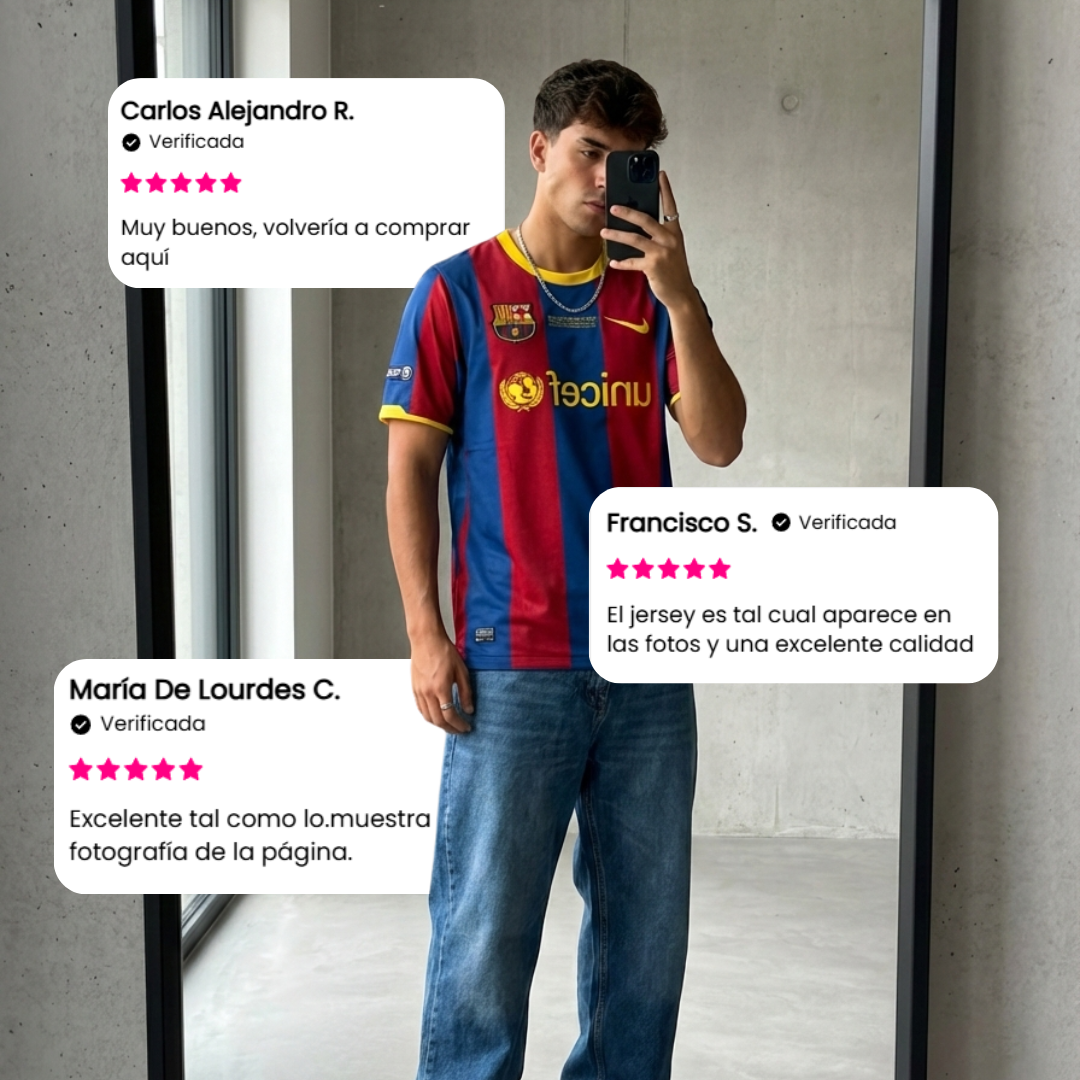Click the Nike swoosh on the jersey

[627, 323]
